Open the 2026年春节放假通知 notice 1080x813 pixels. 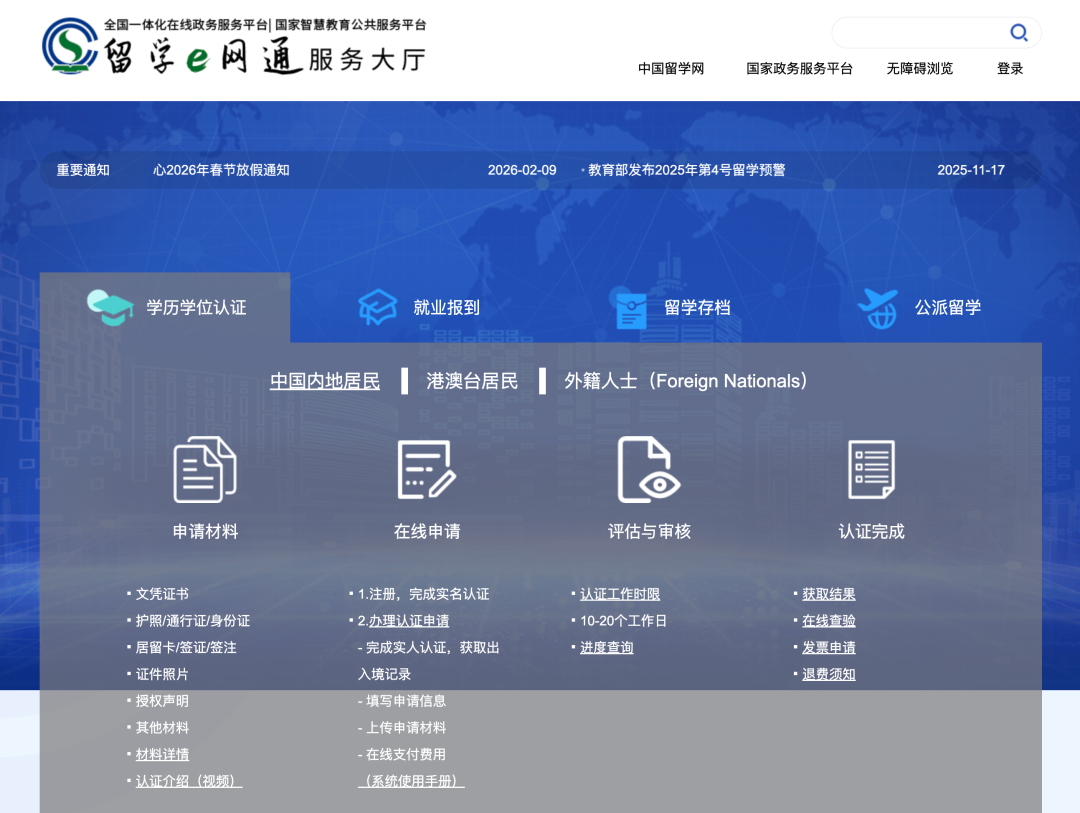[222, 170]
